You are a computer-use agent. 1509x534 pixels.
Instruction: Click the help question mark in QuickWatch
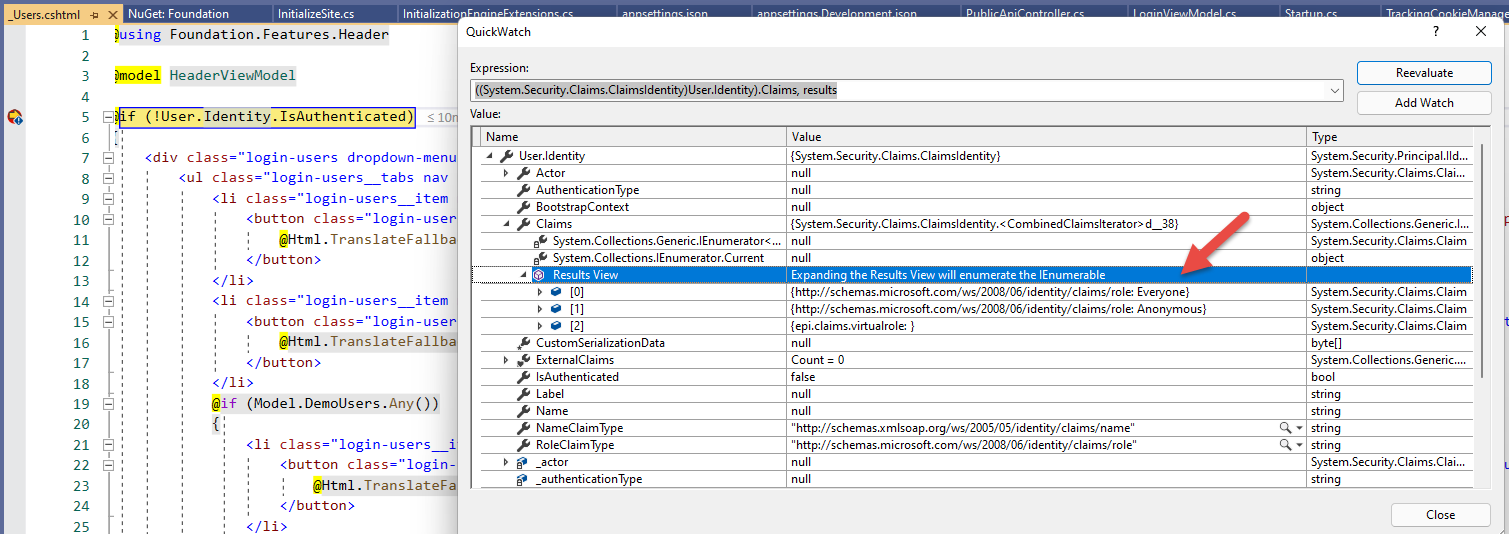(1436, 32)
